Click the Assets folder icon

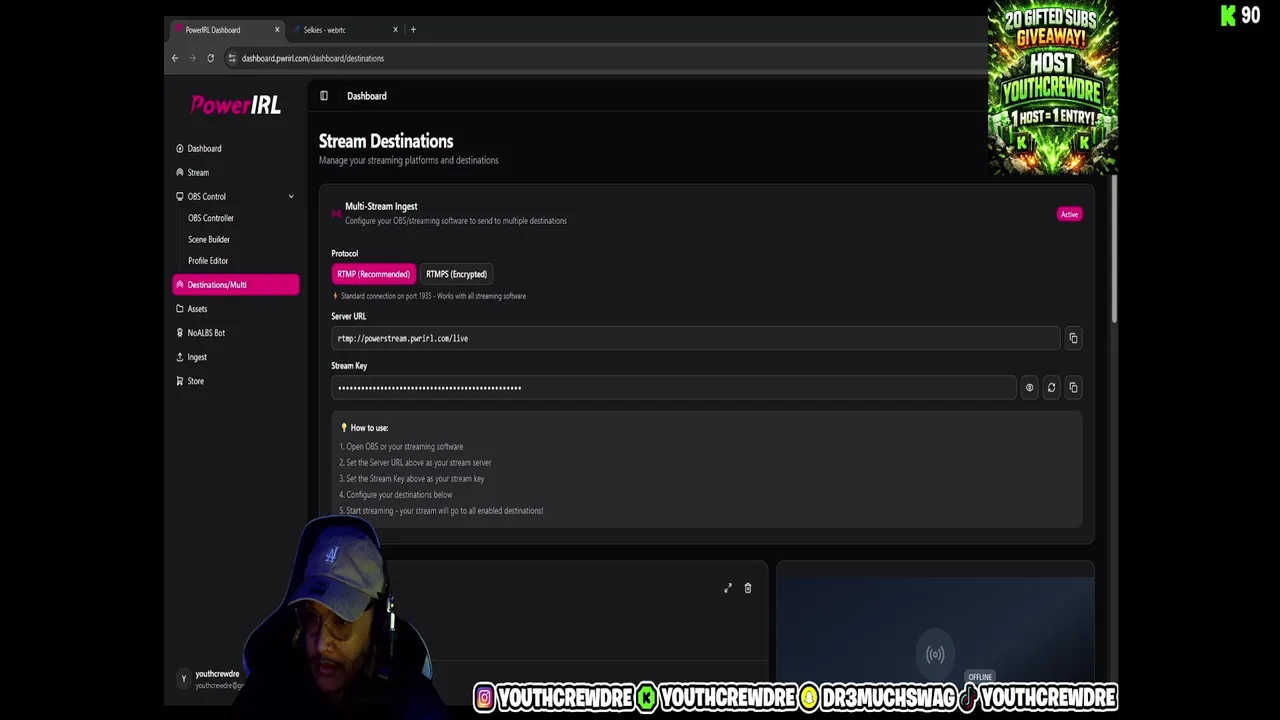tap(180, 309)
